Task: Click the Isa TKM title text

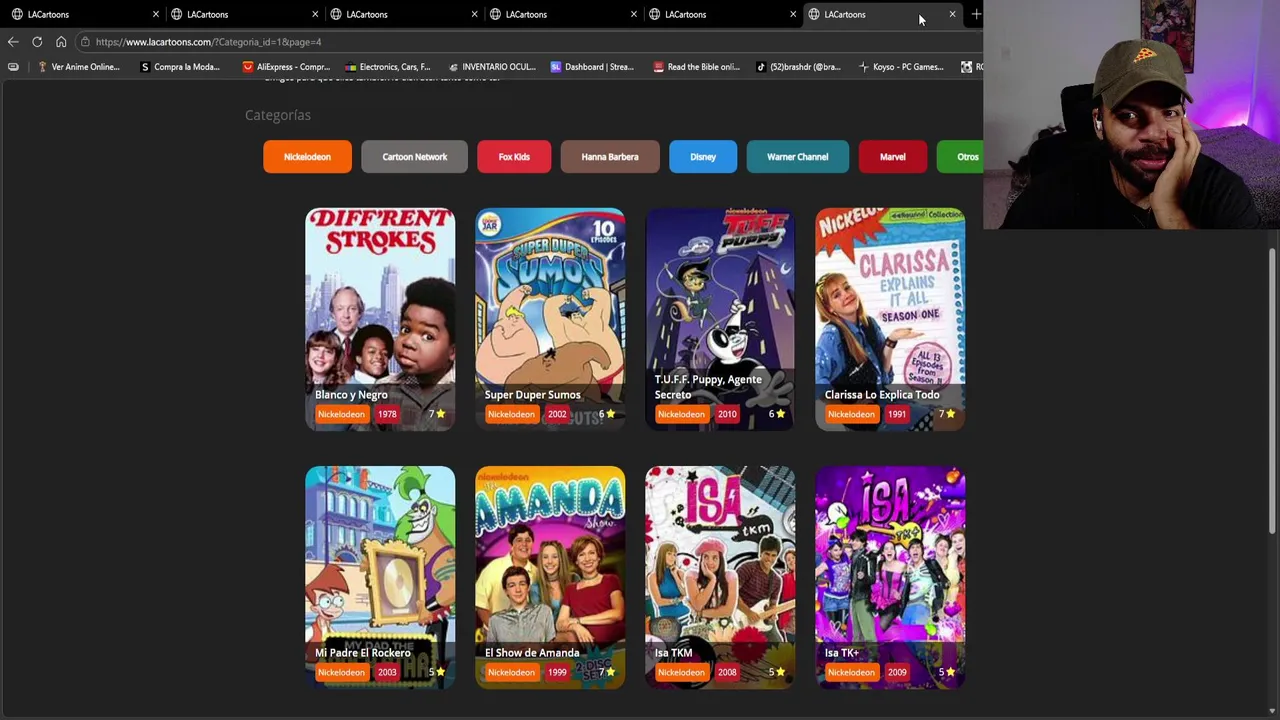Action: pos(673,653)
